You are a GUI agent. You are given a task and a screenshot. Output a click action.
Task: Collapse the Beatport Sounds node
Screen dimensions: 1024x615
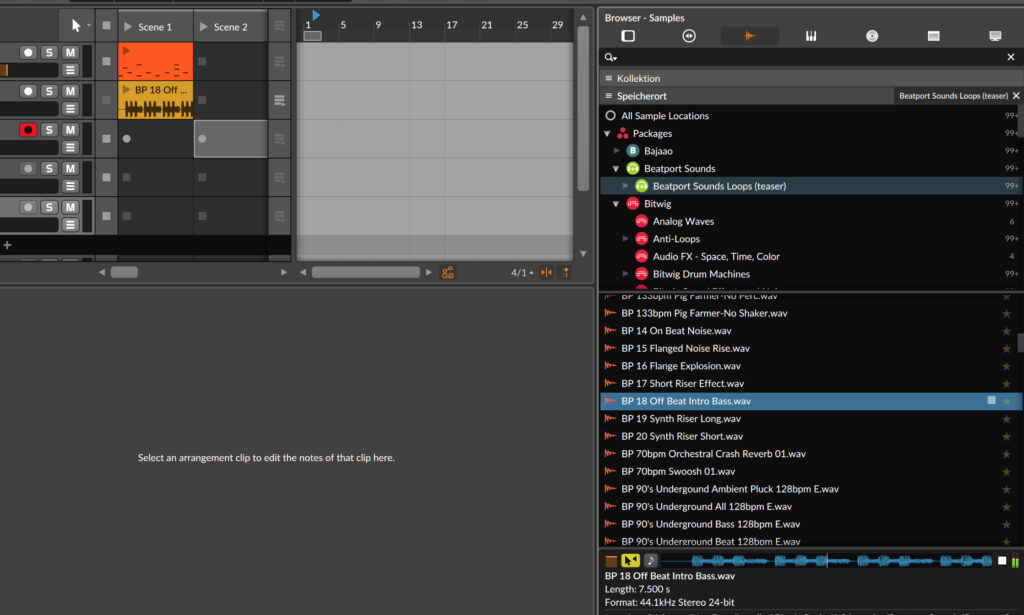pyautogui.click(x=616, y=168)
